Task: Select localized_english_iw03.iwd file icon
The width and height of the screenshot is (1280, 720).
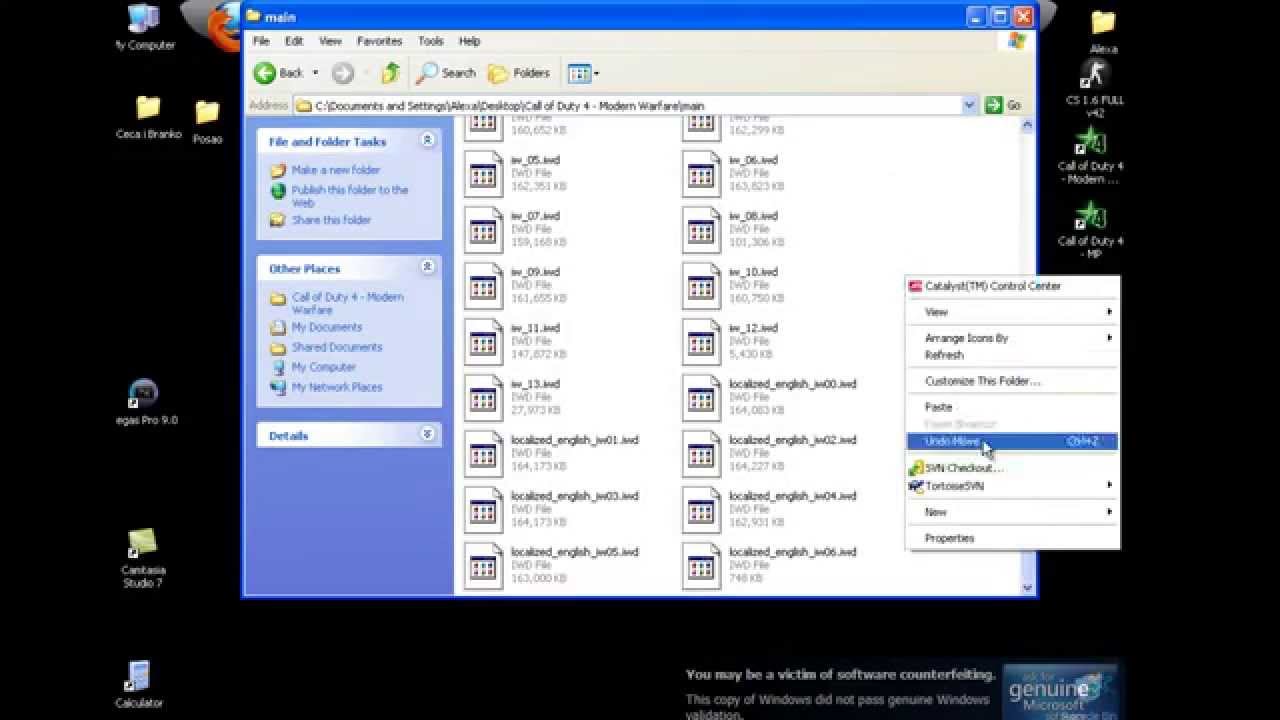Action: [483, 510]
